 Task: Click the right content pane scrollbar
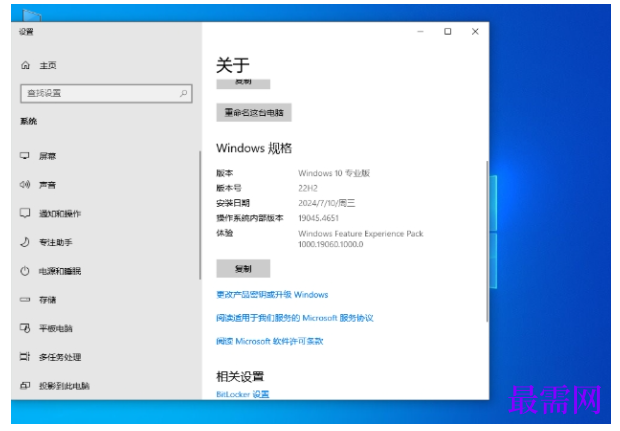pyautogui.click(x=487, y=241)
